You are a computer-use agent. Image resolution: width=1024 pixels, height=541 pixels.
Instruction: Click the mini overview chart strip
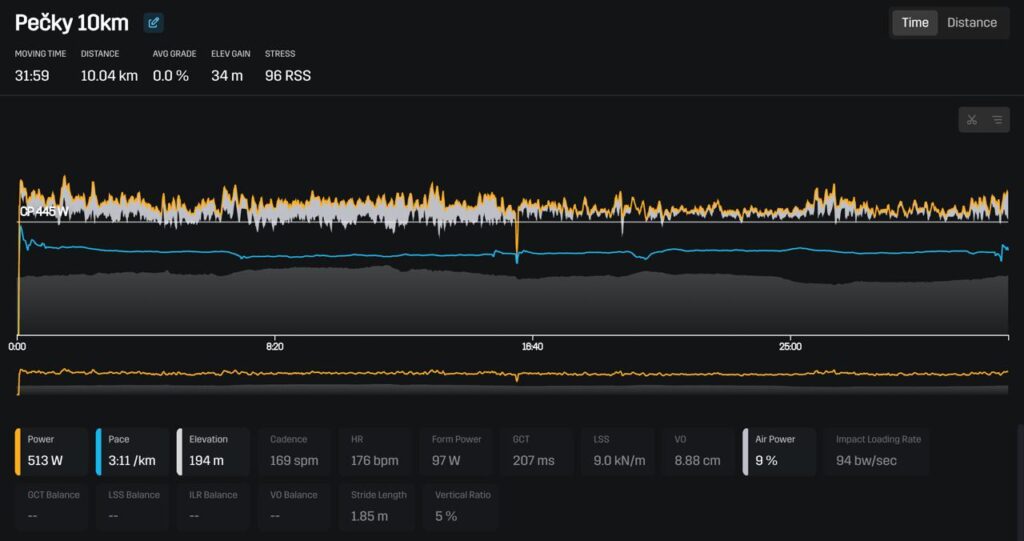click(512, 380)
